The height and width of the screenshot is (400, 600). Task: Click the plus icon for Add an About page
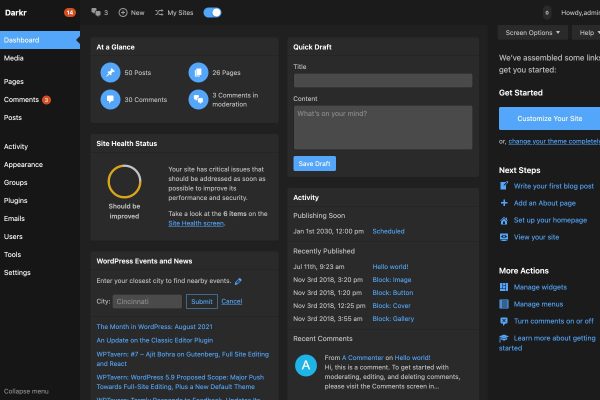504,203
